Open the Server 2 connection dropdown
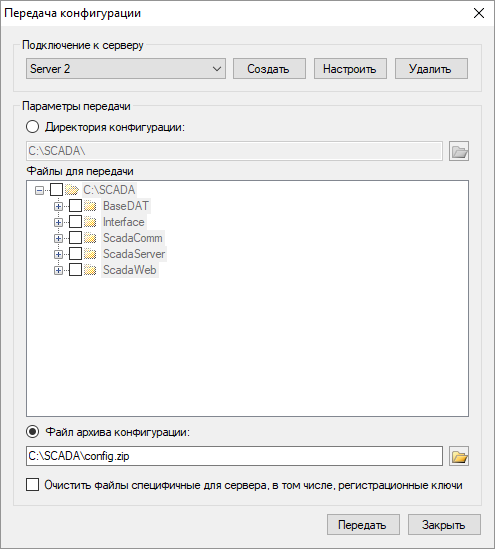 coord(126,69)
